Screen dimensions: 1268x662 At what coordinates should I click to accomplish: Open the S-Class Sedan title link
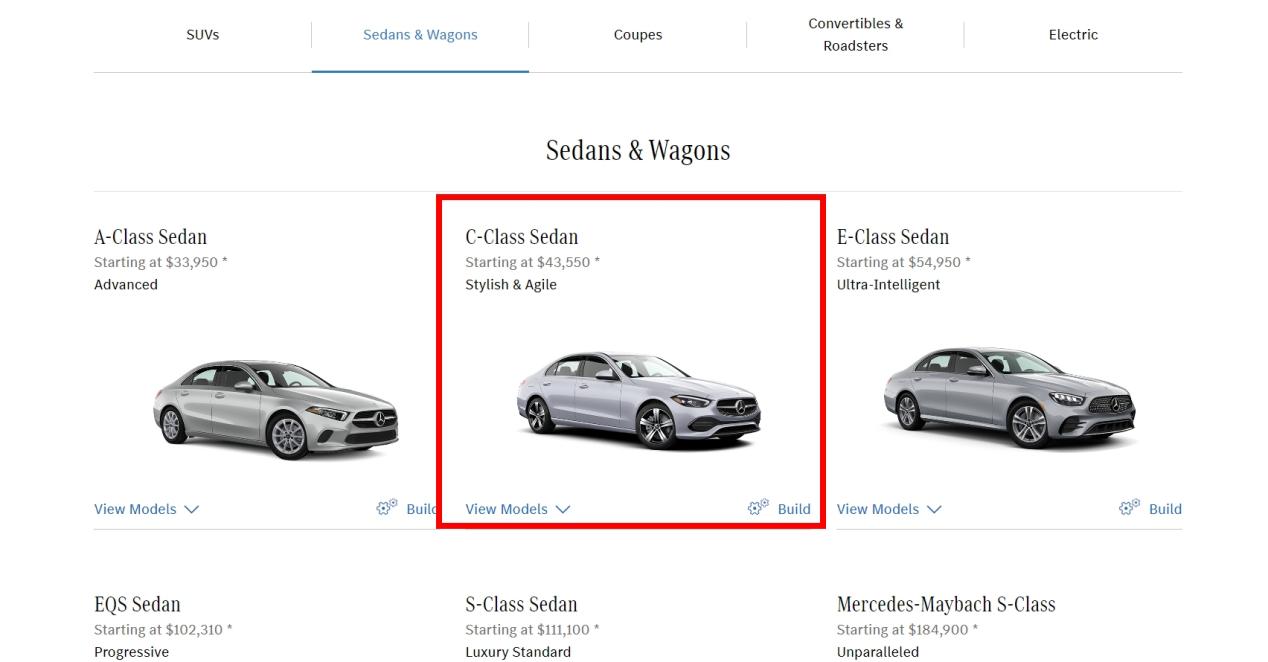(x=521, y=604)
